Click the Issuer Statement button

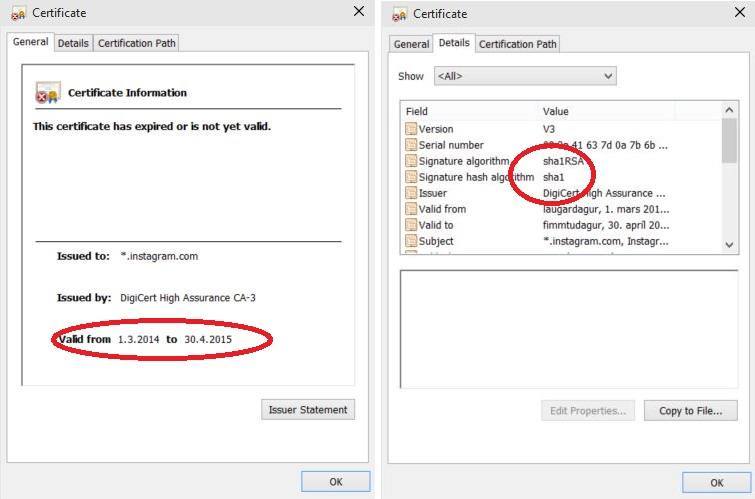point(308,410)
